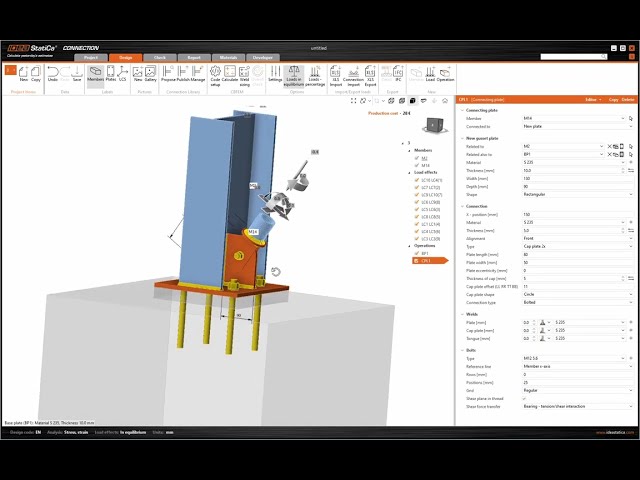640x480 pixels.
Task: Click the search box in title bar
Action: click(x=573, y=57)
